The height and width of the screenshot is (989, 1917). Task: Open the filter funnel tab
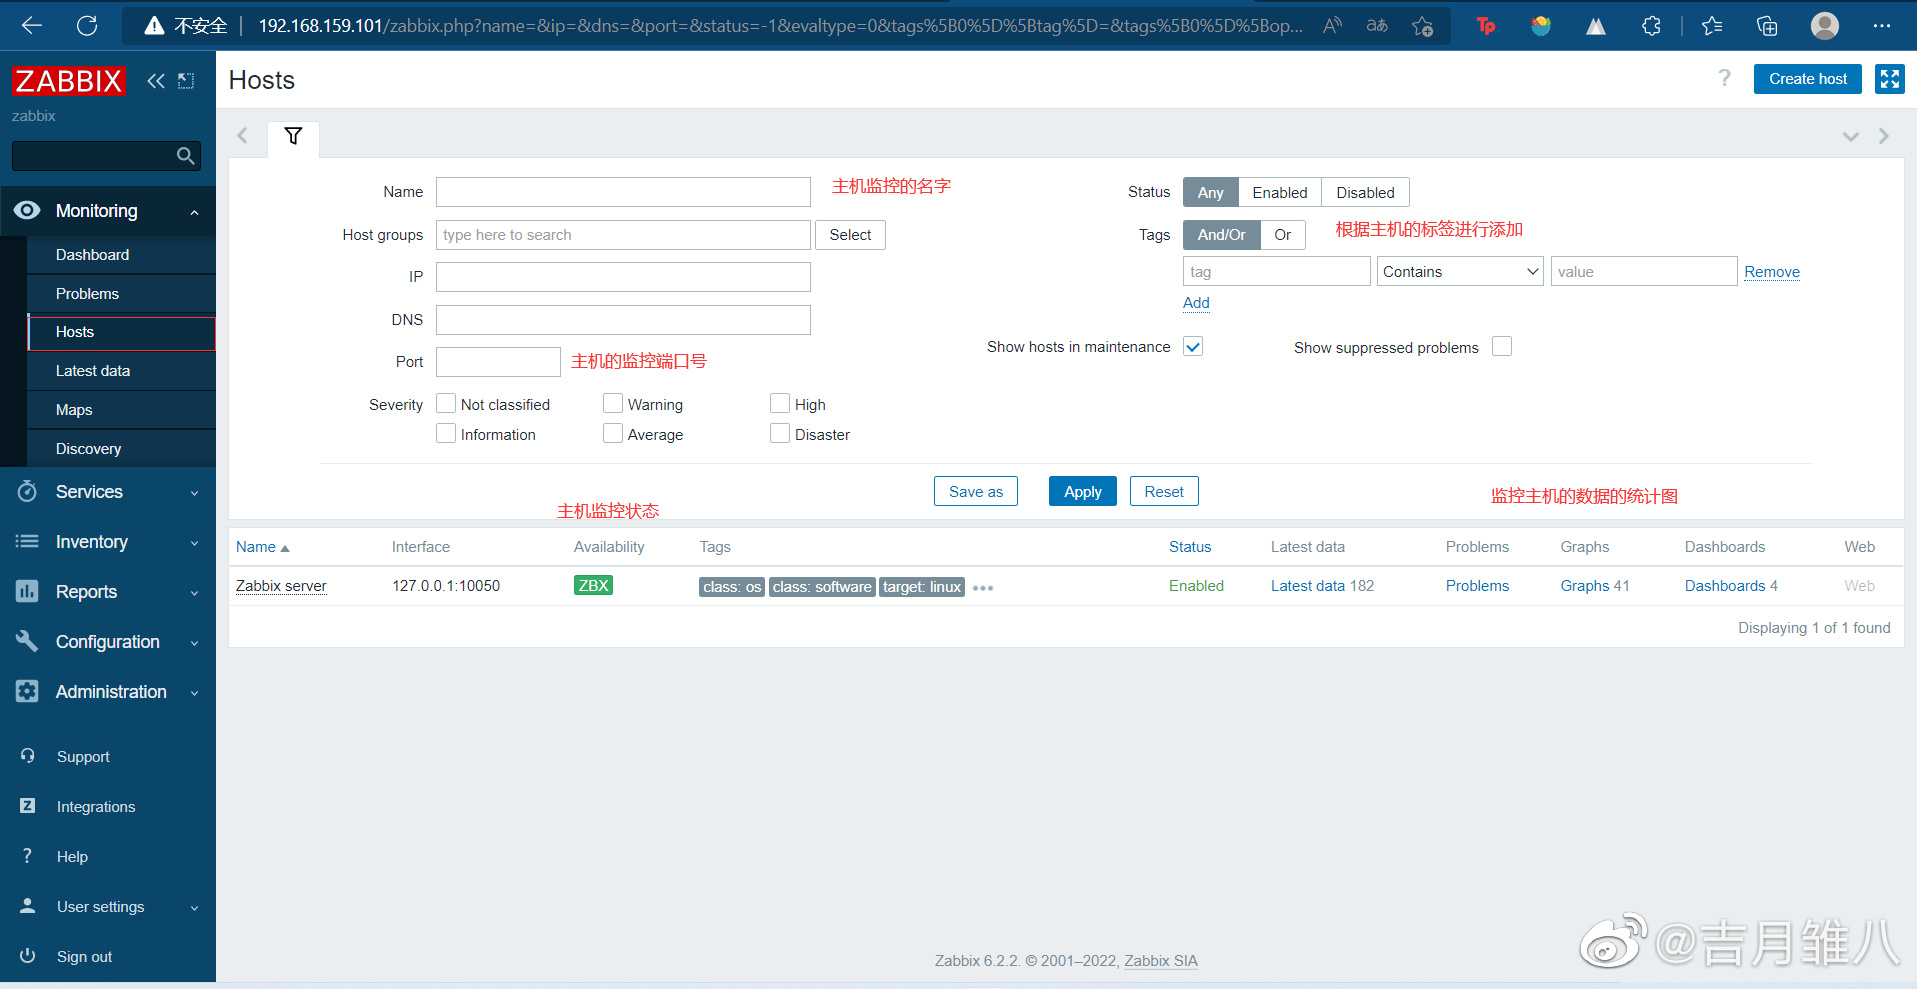coord(293,136)
